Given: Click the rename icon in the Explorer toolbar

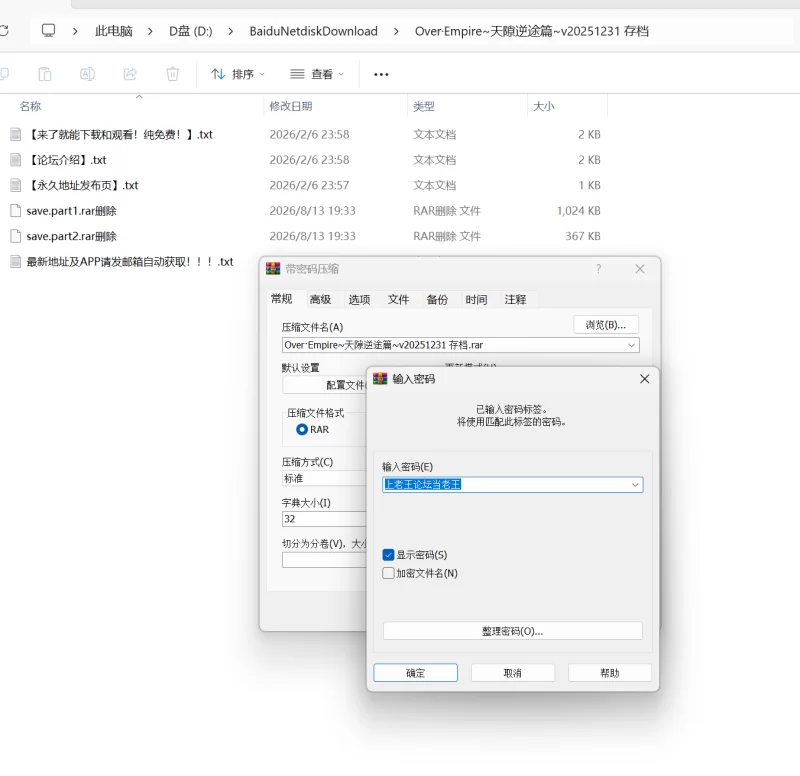Looking at the screenshot, I should 87,74.
